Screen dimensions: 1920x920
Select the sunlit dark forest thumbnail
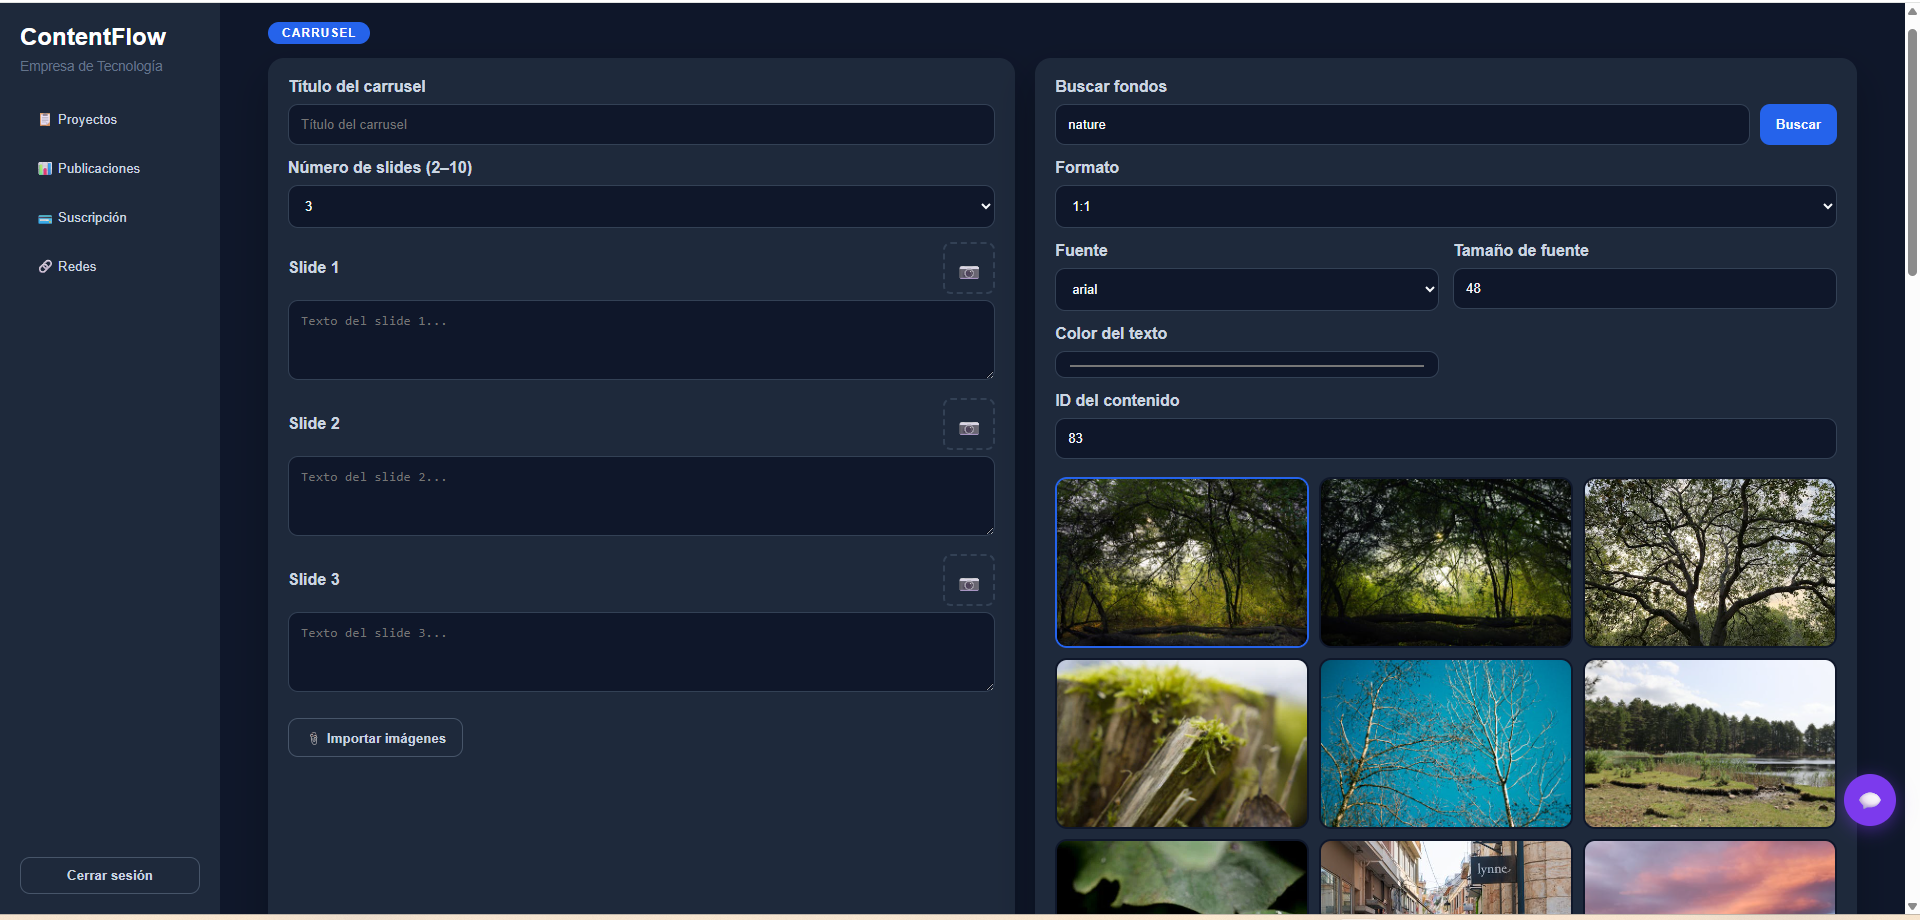1446,562
